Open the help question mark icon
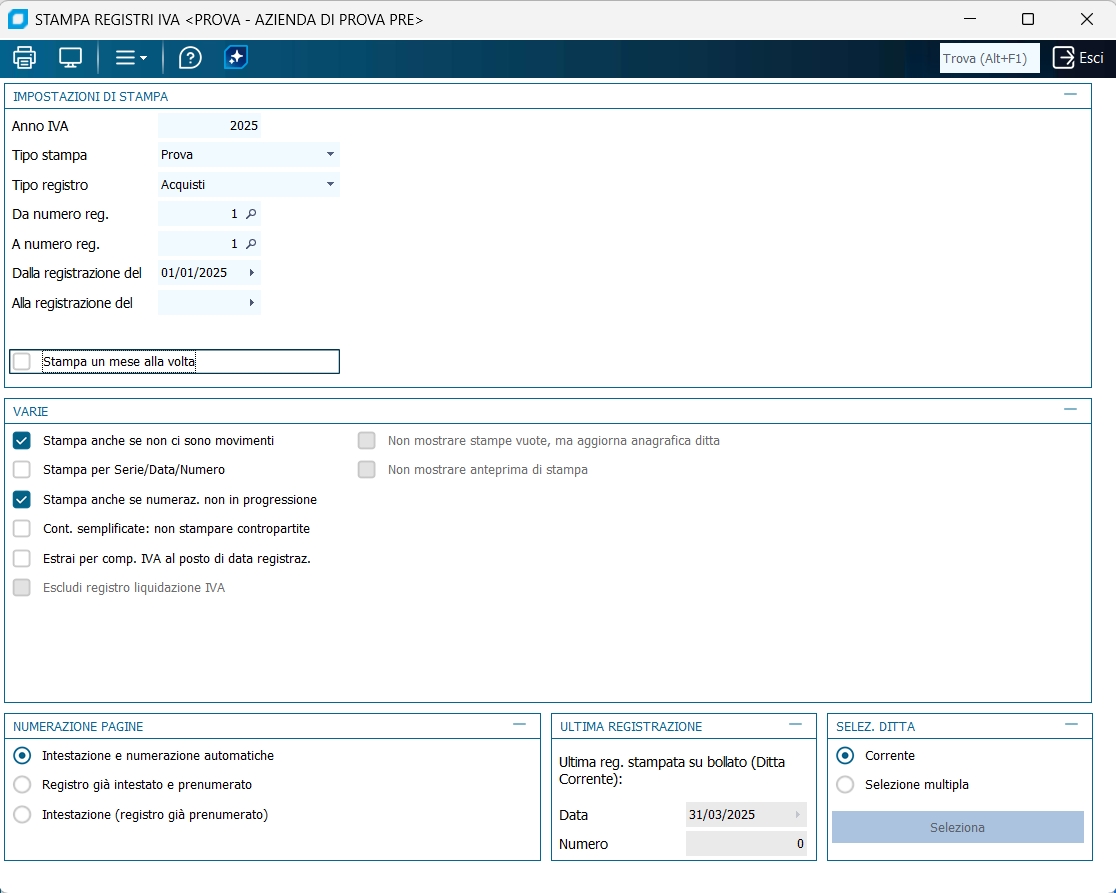Image resolution: width=1116 pixels, height=893 pixels. pos(190,57)
